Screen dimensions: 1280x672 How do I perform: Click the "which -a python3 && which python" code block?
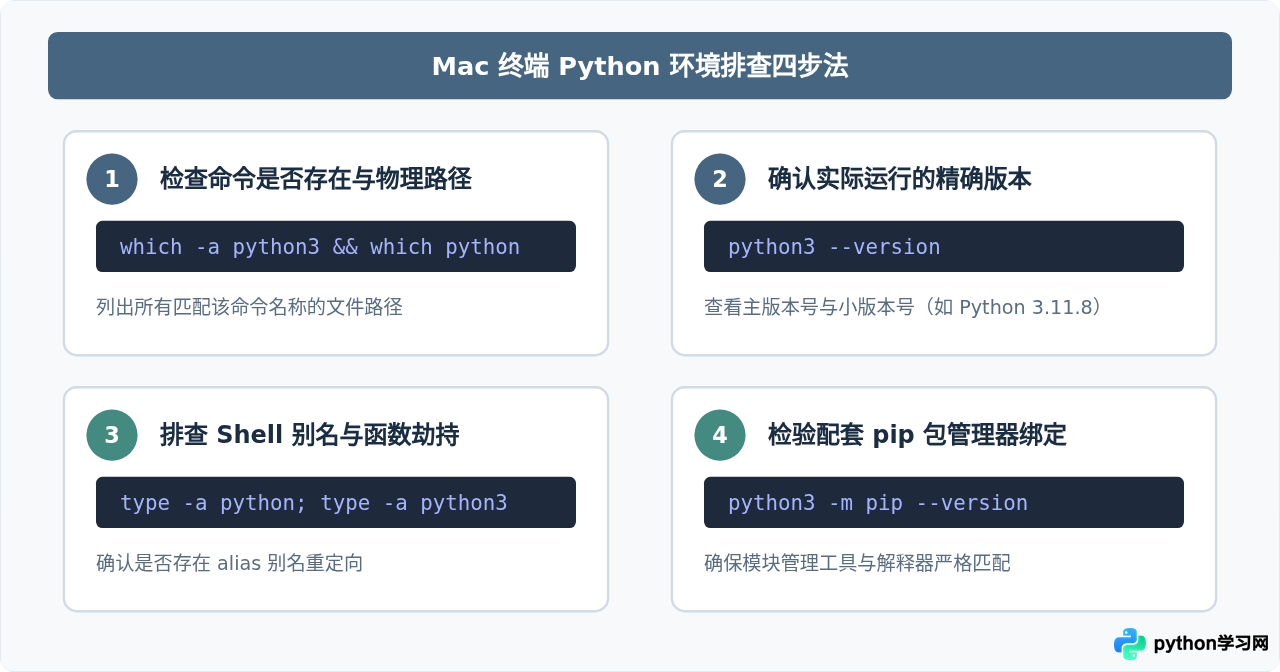tap(336, 246)
